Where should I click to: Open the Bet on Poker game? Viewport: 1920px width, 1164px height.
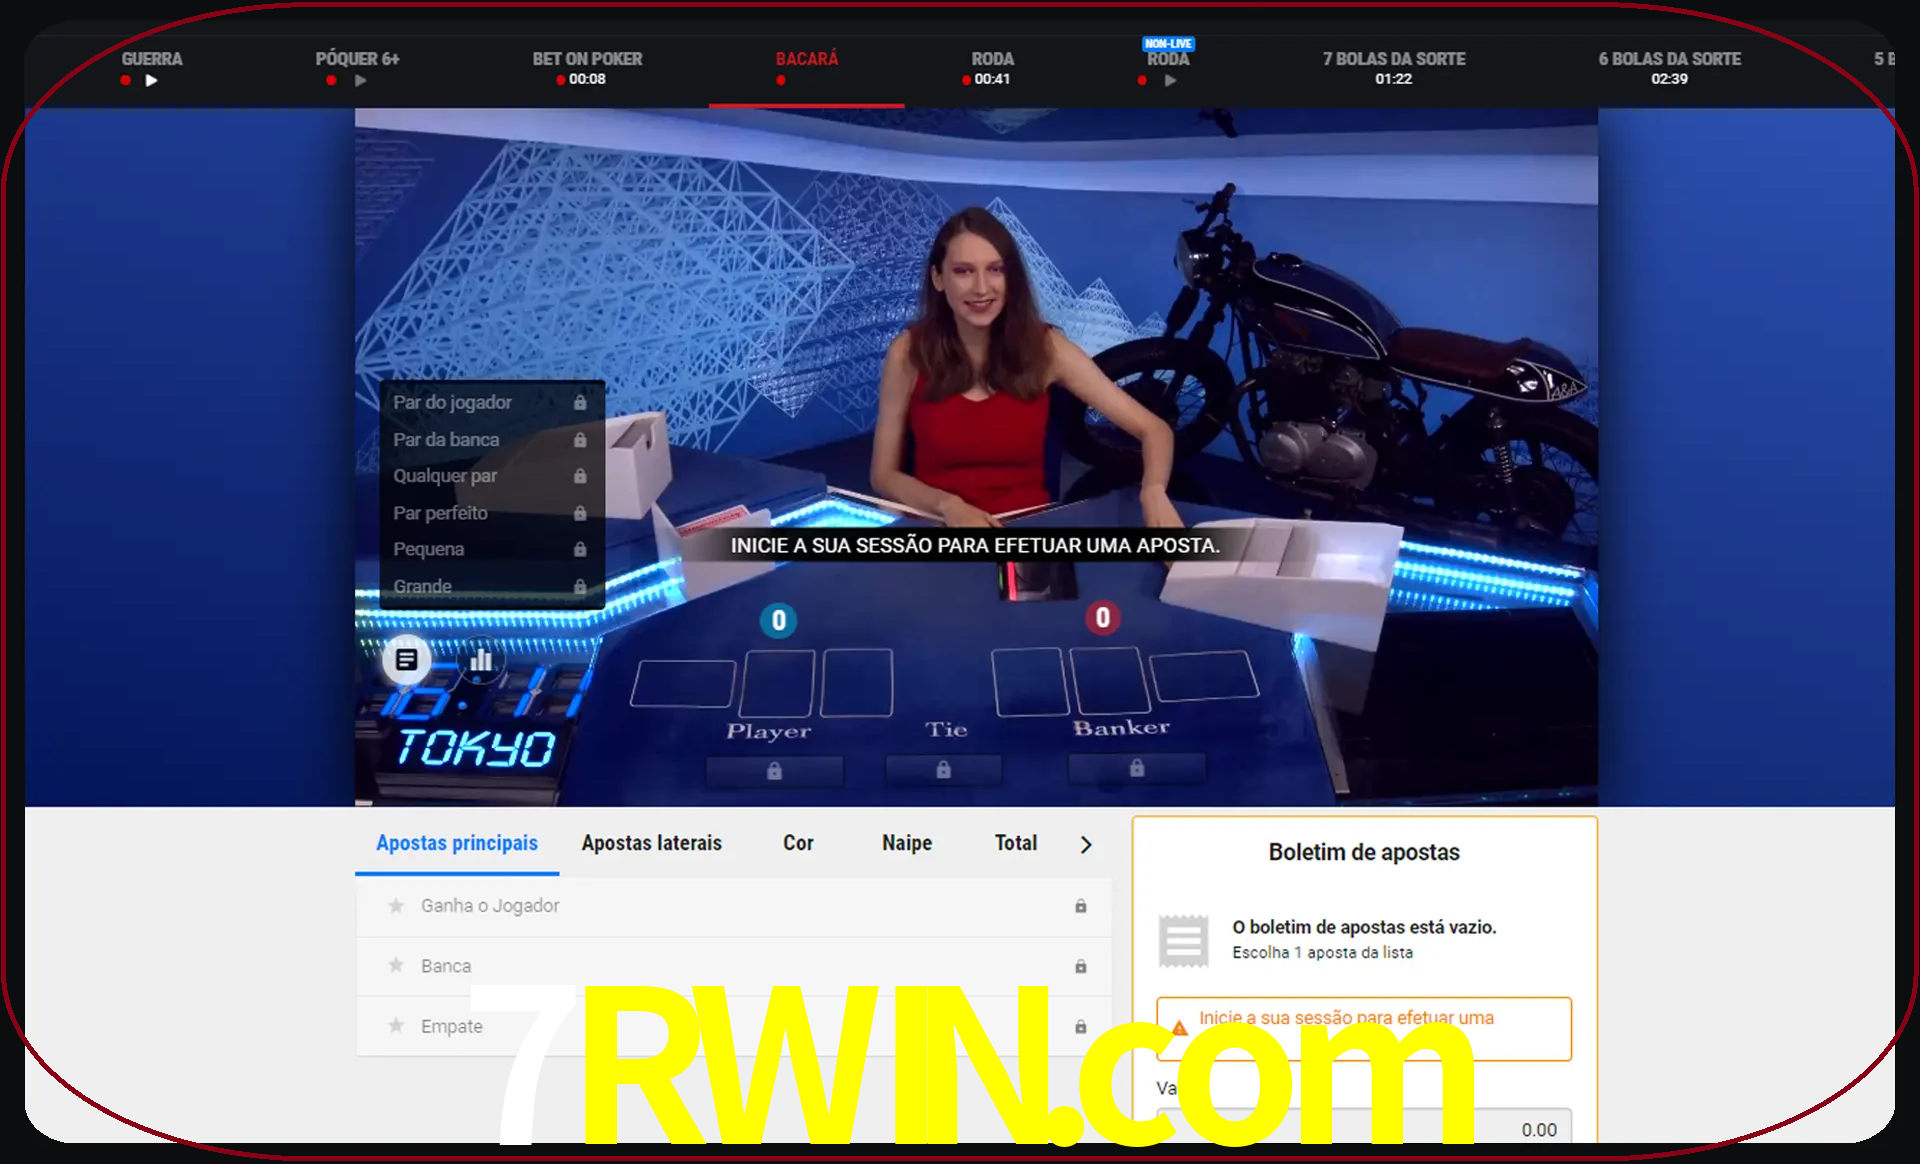(x=587, y=59)
